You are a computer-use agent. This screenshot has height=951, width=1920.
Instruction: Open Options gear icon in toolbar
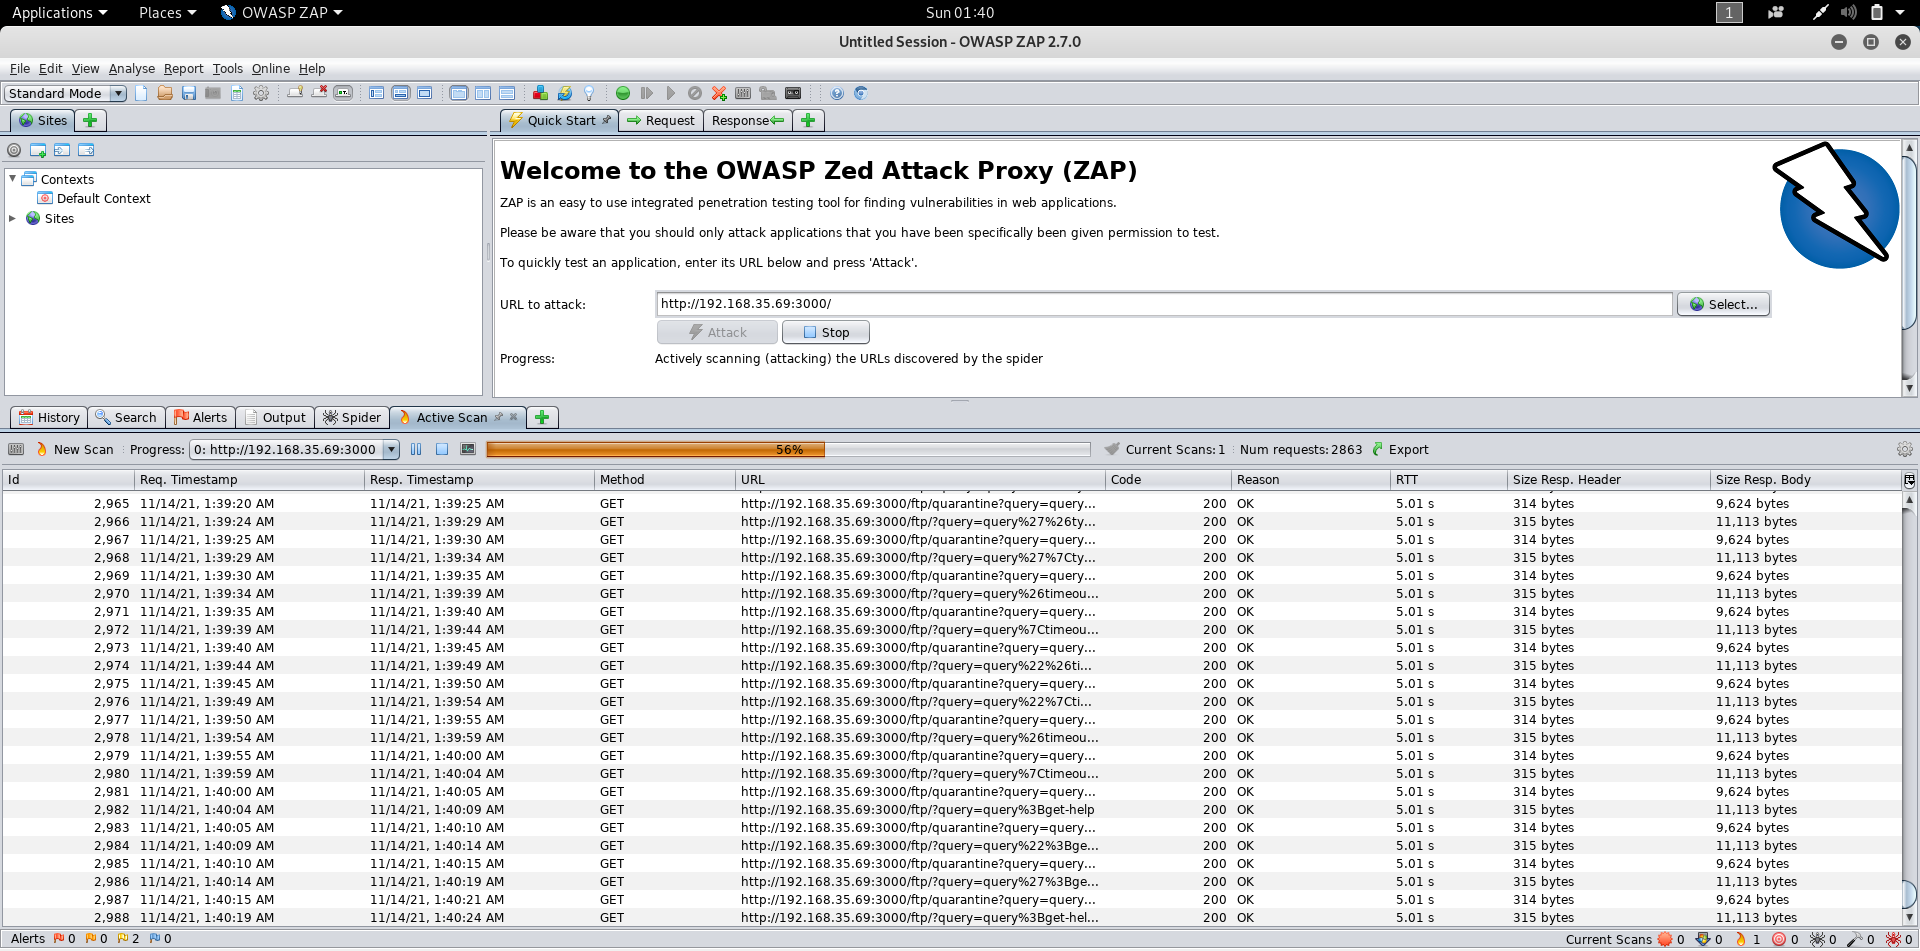[261, 93]
